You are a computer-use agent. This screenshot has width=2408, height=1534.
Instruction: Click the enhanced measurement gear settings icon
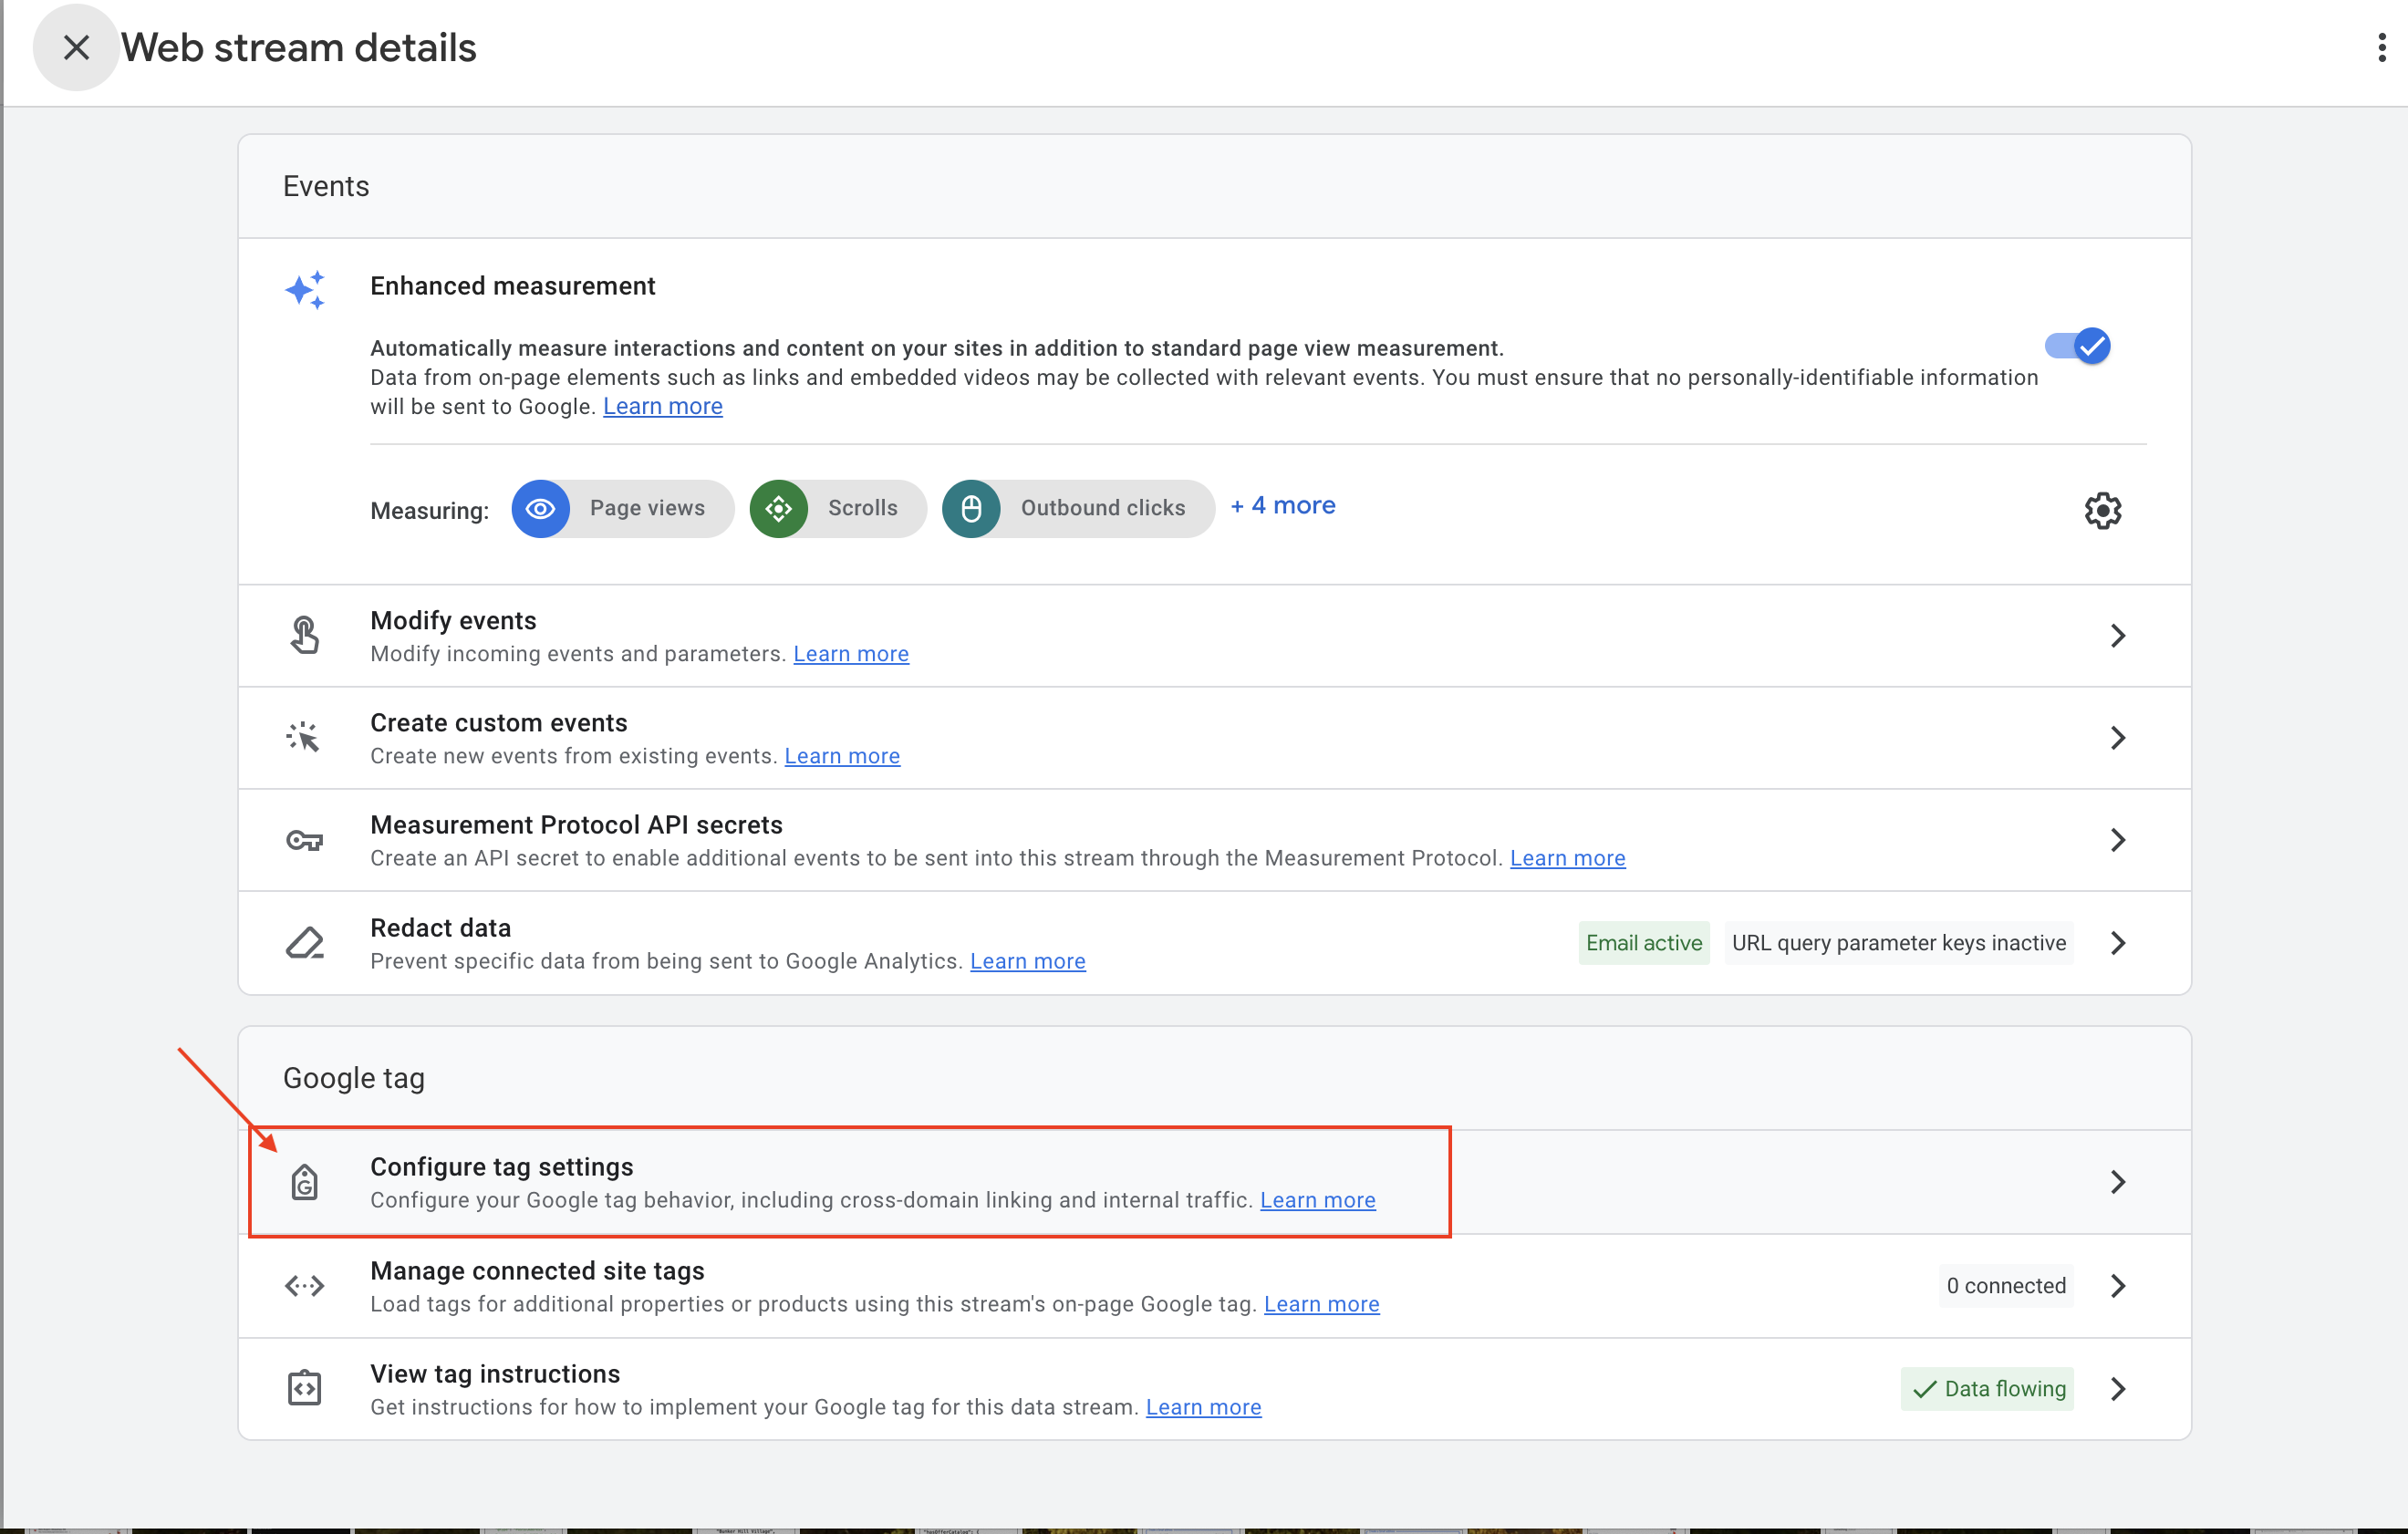point(2102,511)
